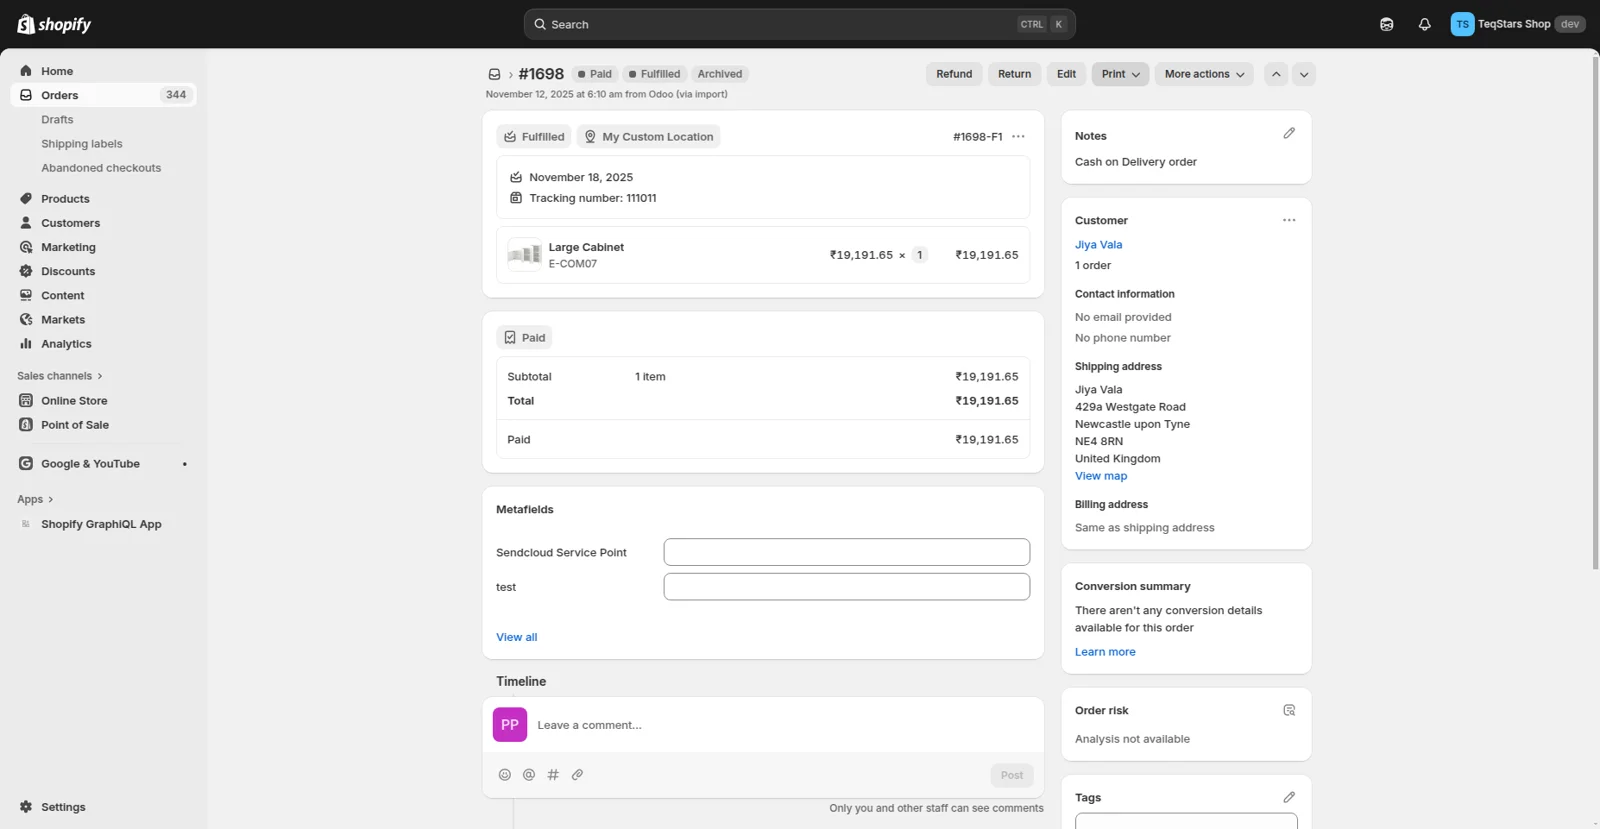Open the notifications bell
Screen dimensions: 1600x829
[1424, 24]
